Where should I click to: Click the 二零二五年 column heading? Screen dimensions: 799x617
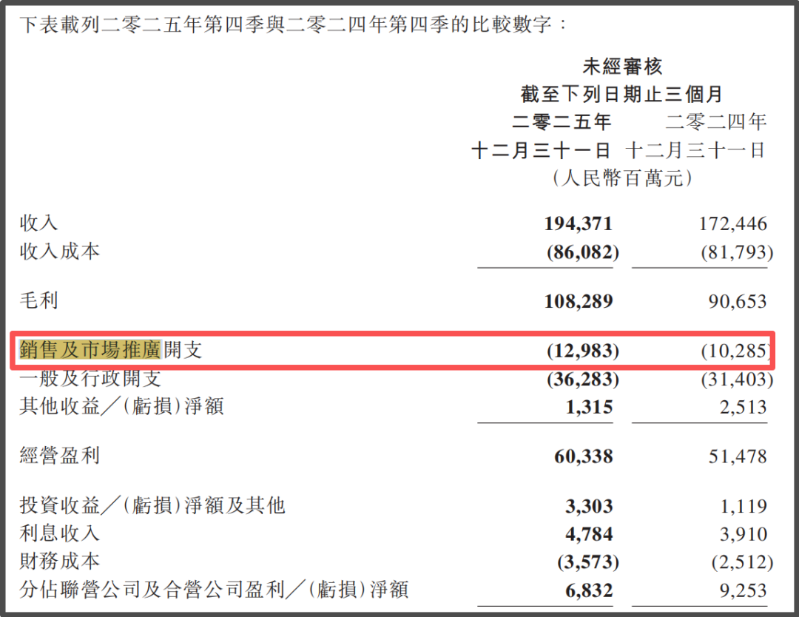point(562,122)
